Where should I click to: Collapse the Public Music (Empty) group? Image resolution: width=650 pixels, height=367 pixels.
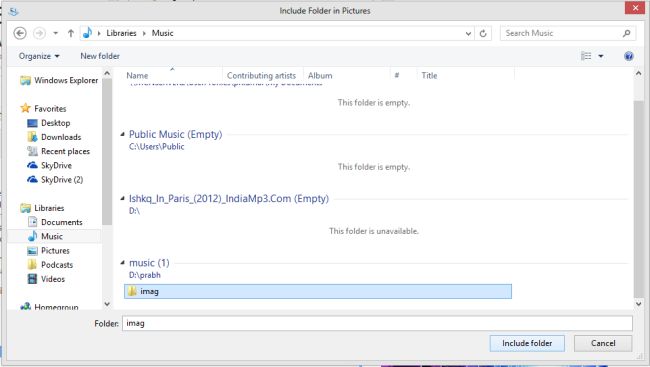(x=122, y=134)
